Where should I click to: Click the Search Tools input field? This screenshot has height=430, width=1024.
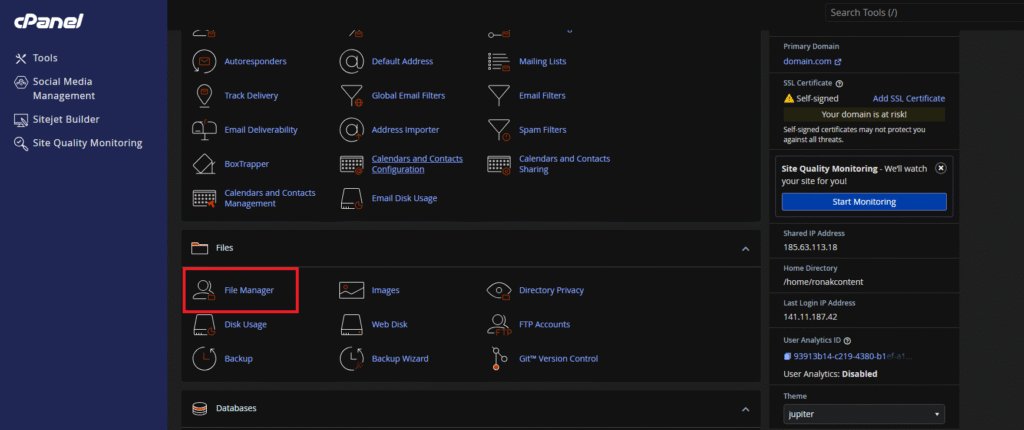pos(924,12)
